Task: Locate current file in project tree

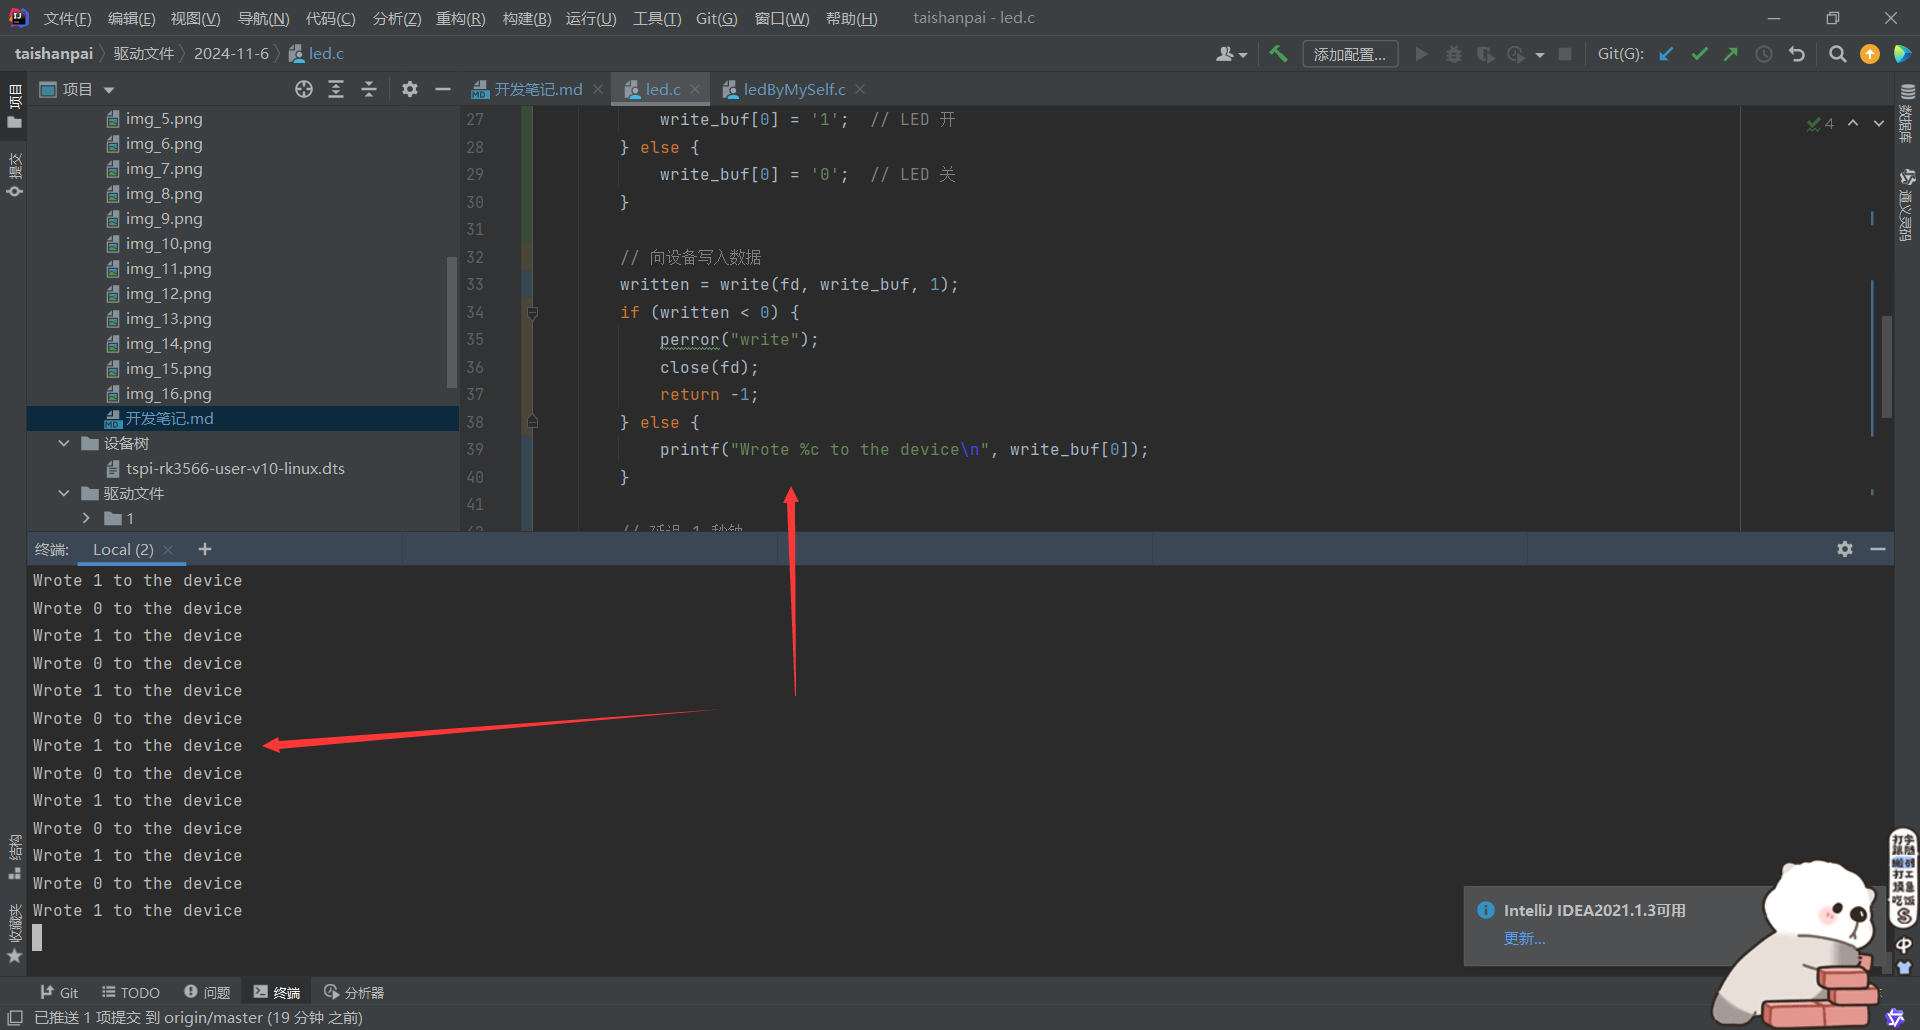Action: 304,90
